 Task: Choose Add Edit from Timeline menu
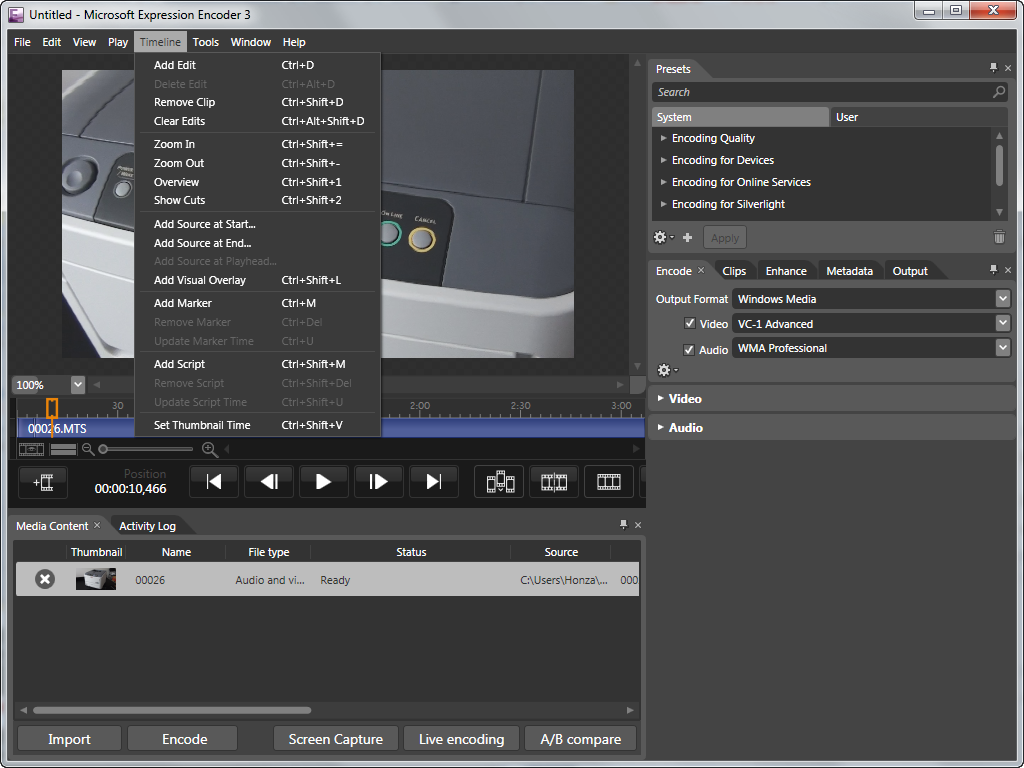coord(257,65)
